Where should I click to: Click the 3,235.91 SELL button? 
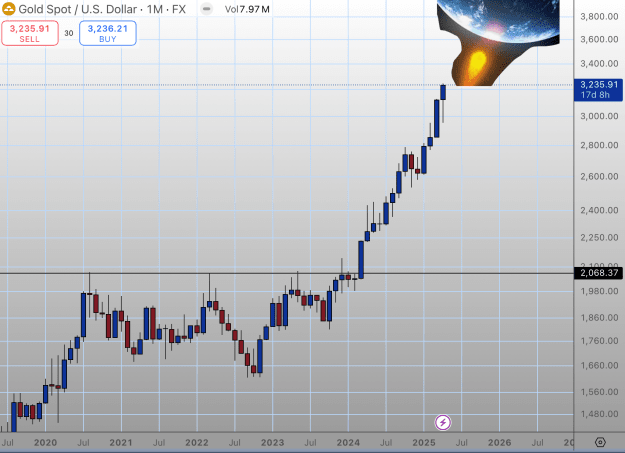pyautogui.click(x=30, y=33)
